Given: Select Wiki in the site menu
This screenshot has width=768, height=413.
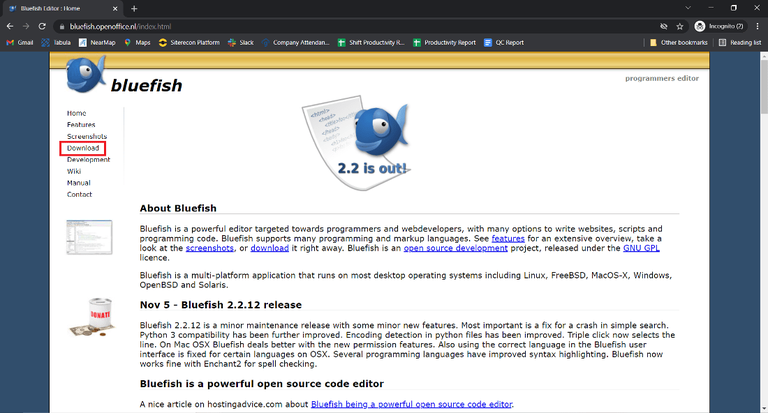Looking at the screenshot, I should 74,171.
